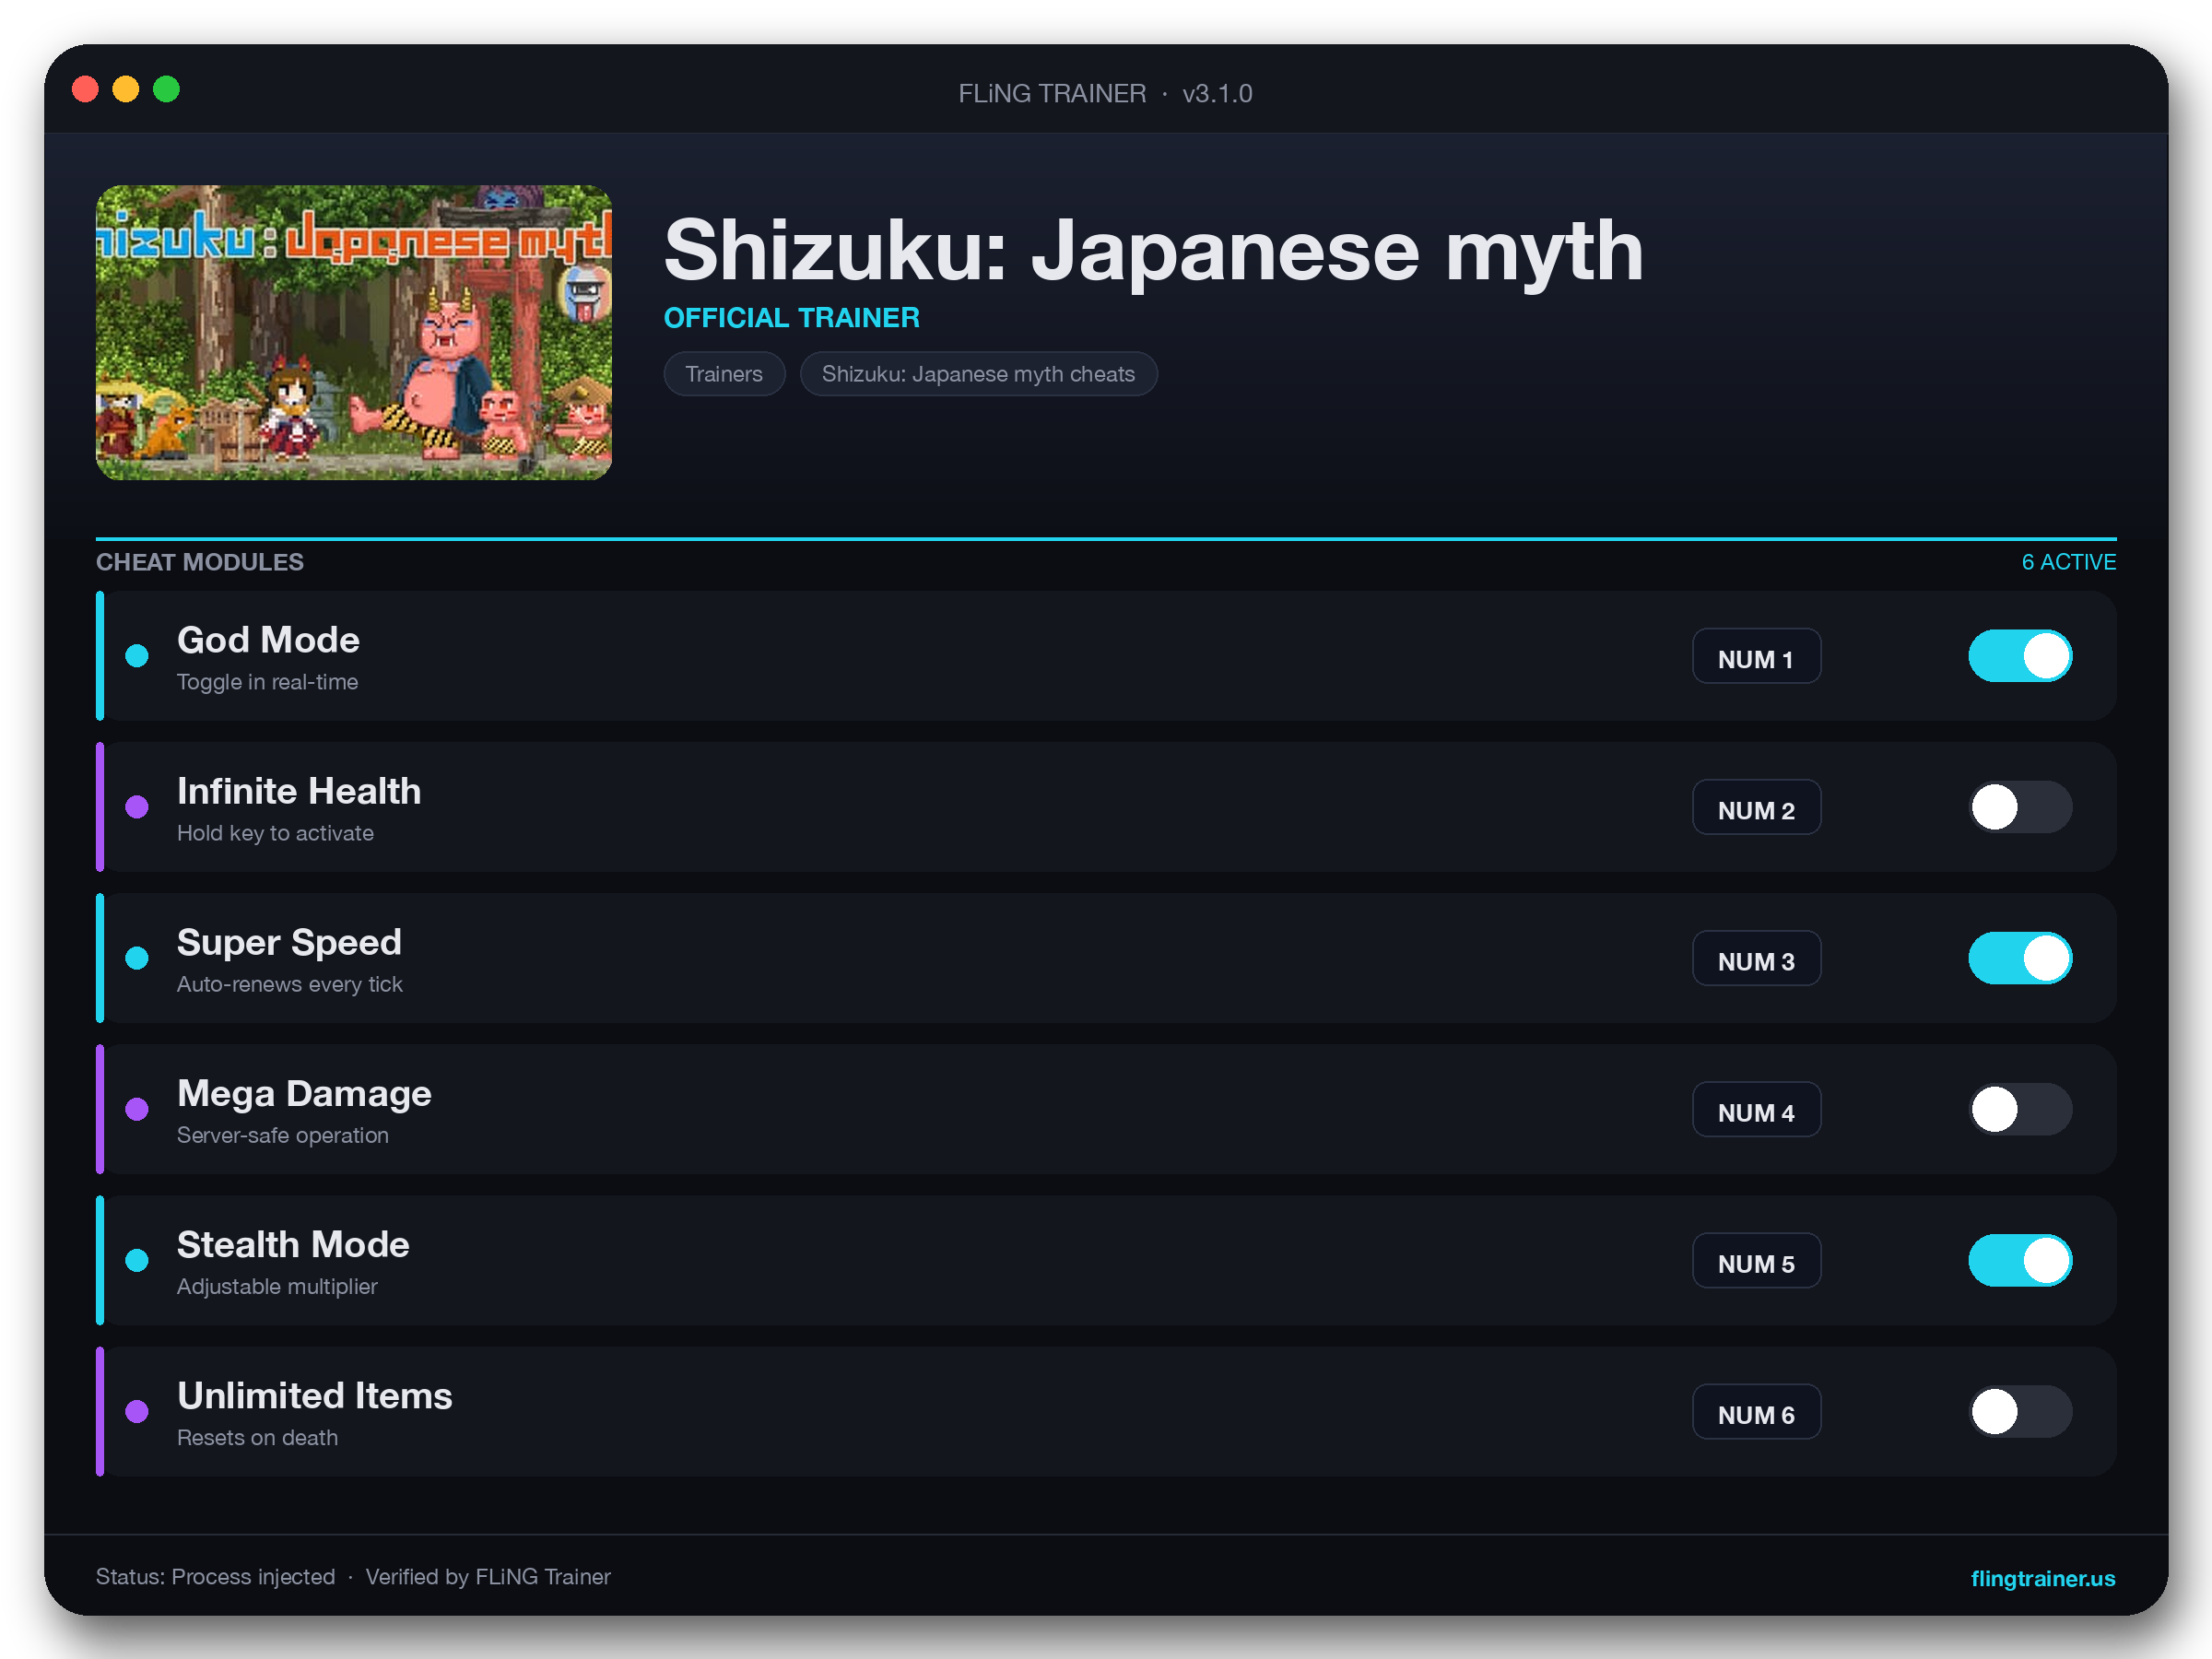Screen dimensions: 2212x1659
Task: Click the NUM 1 hotkey button
Action: pyautogui.click(x=1756, y=657)
